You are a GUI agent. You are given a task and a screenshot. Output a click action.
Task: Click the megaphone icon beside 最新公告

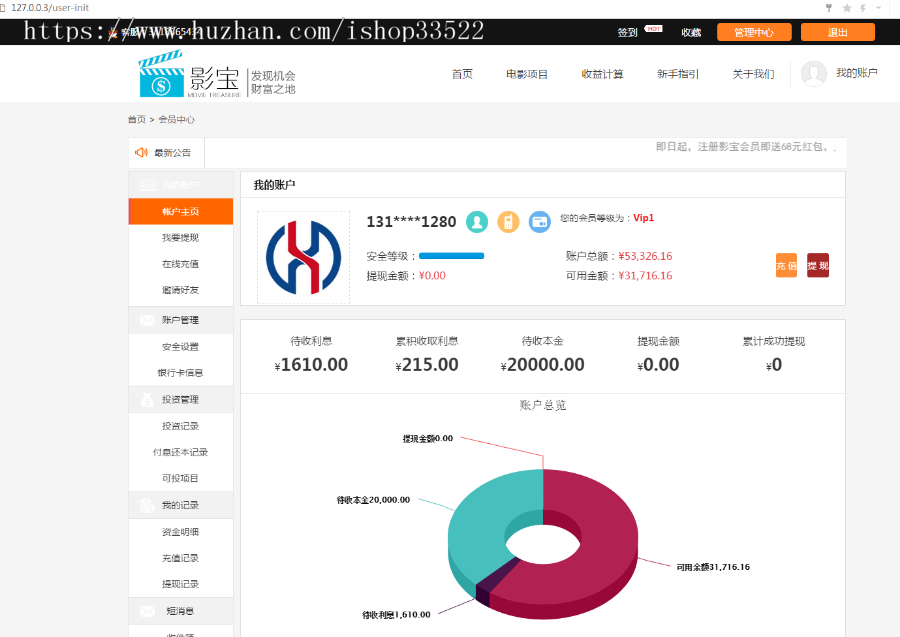pos(140,152)
